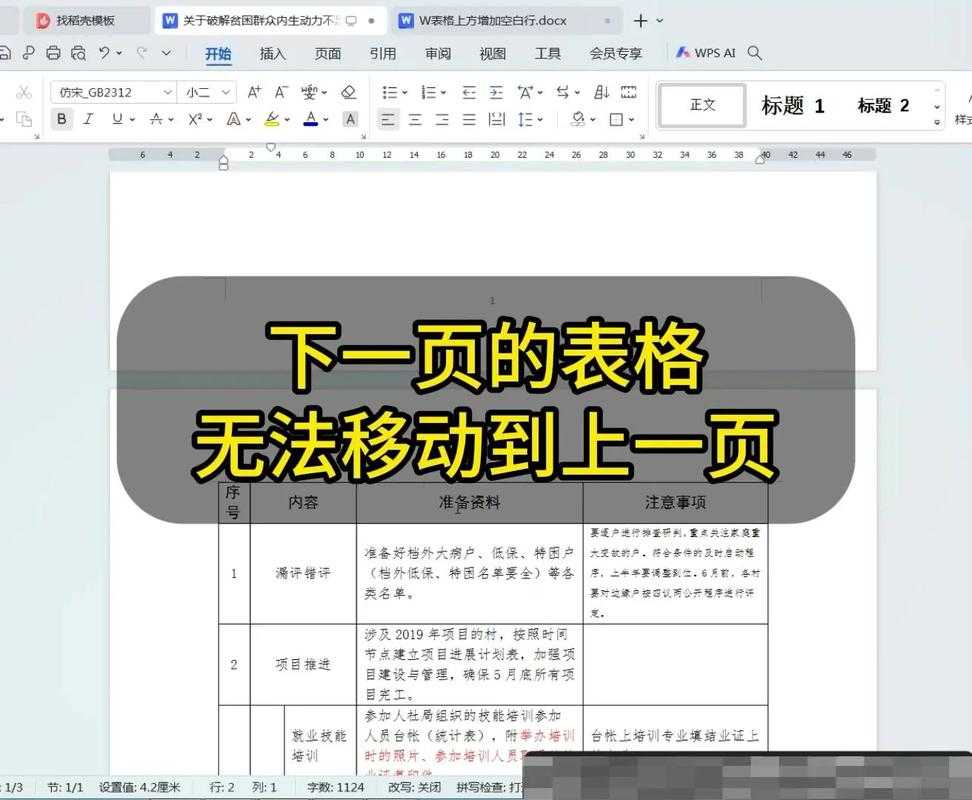Image resolution: width=972 pixels, height=800 pixels.
Task: Select the Bold formatting icon
Action: click(61, 120)
